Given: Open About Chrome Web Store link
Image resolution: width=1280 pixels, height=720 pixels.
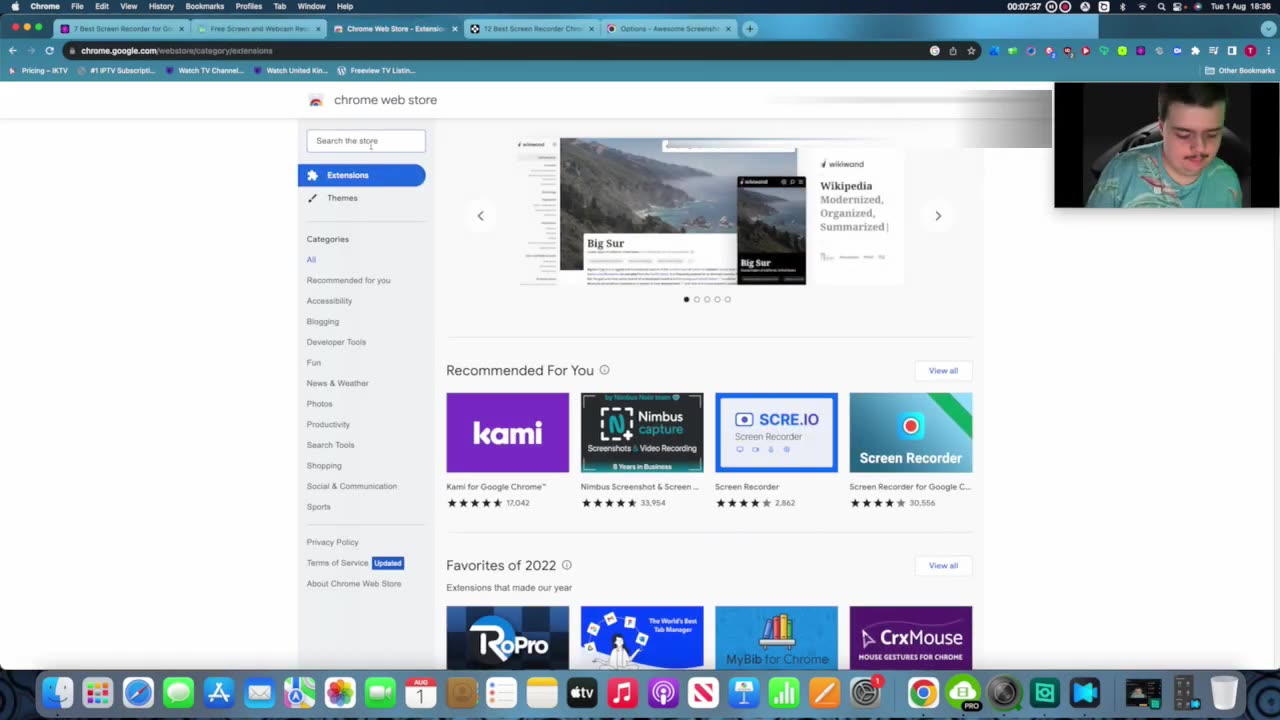Looking at the screenshot, I should 353,584.
